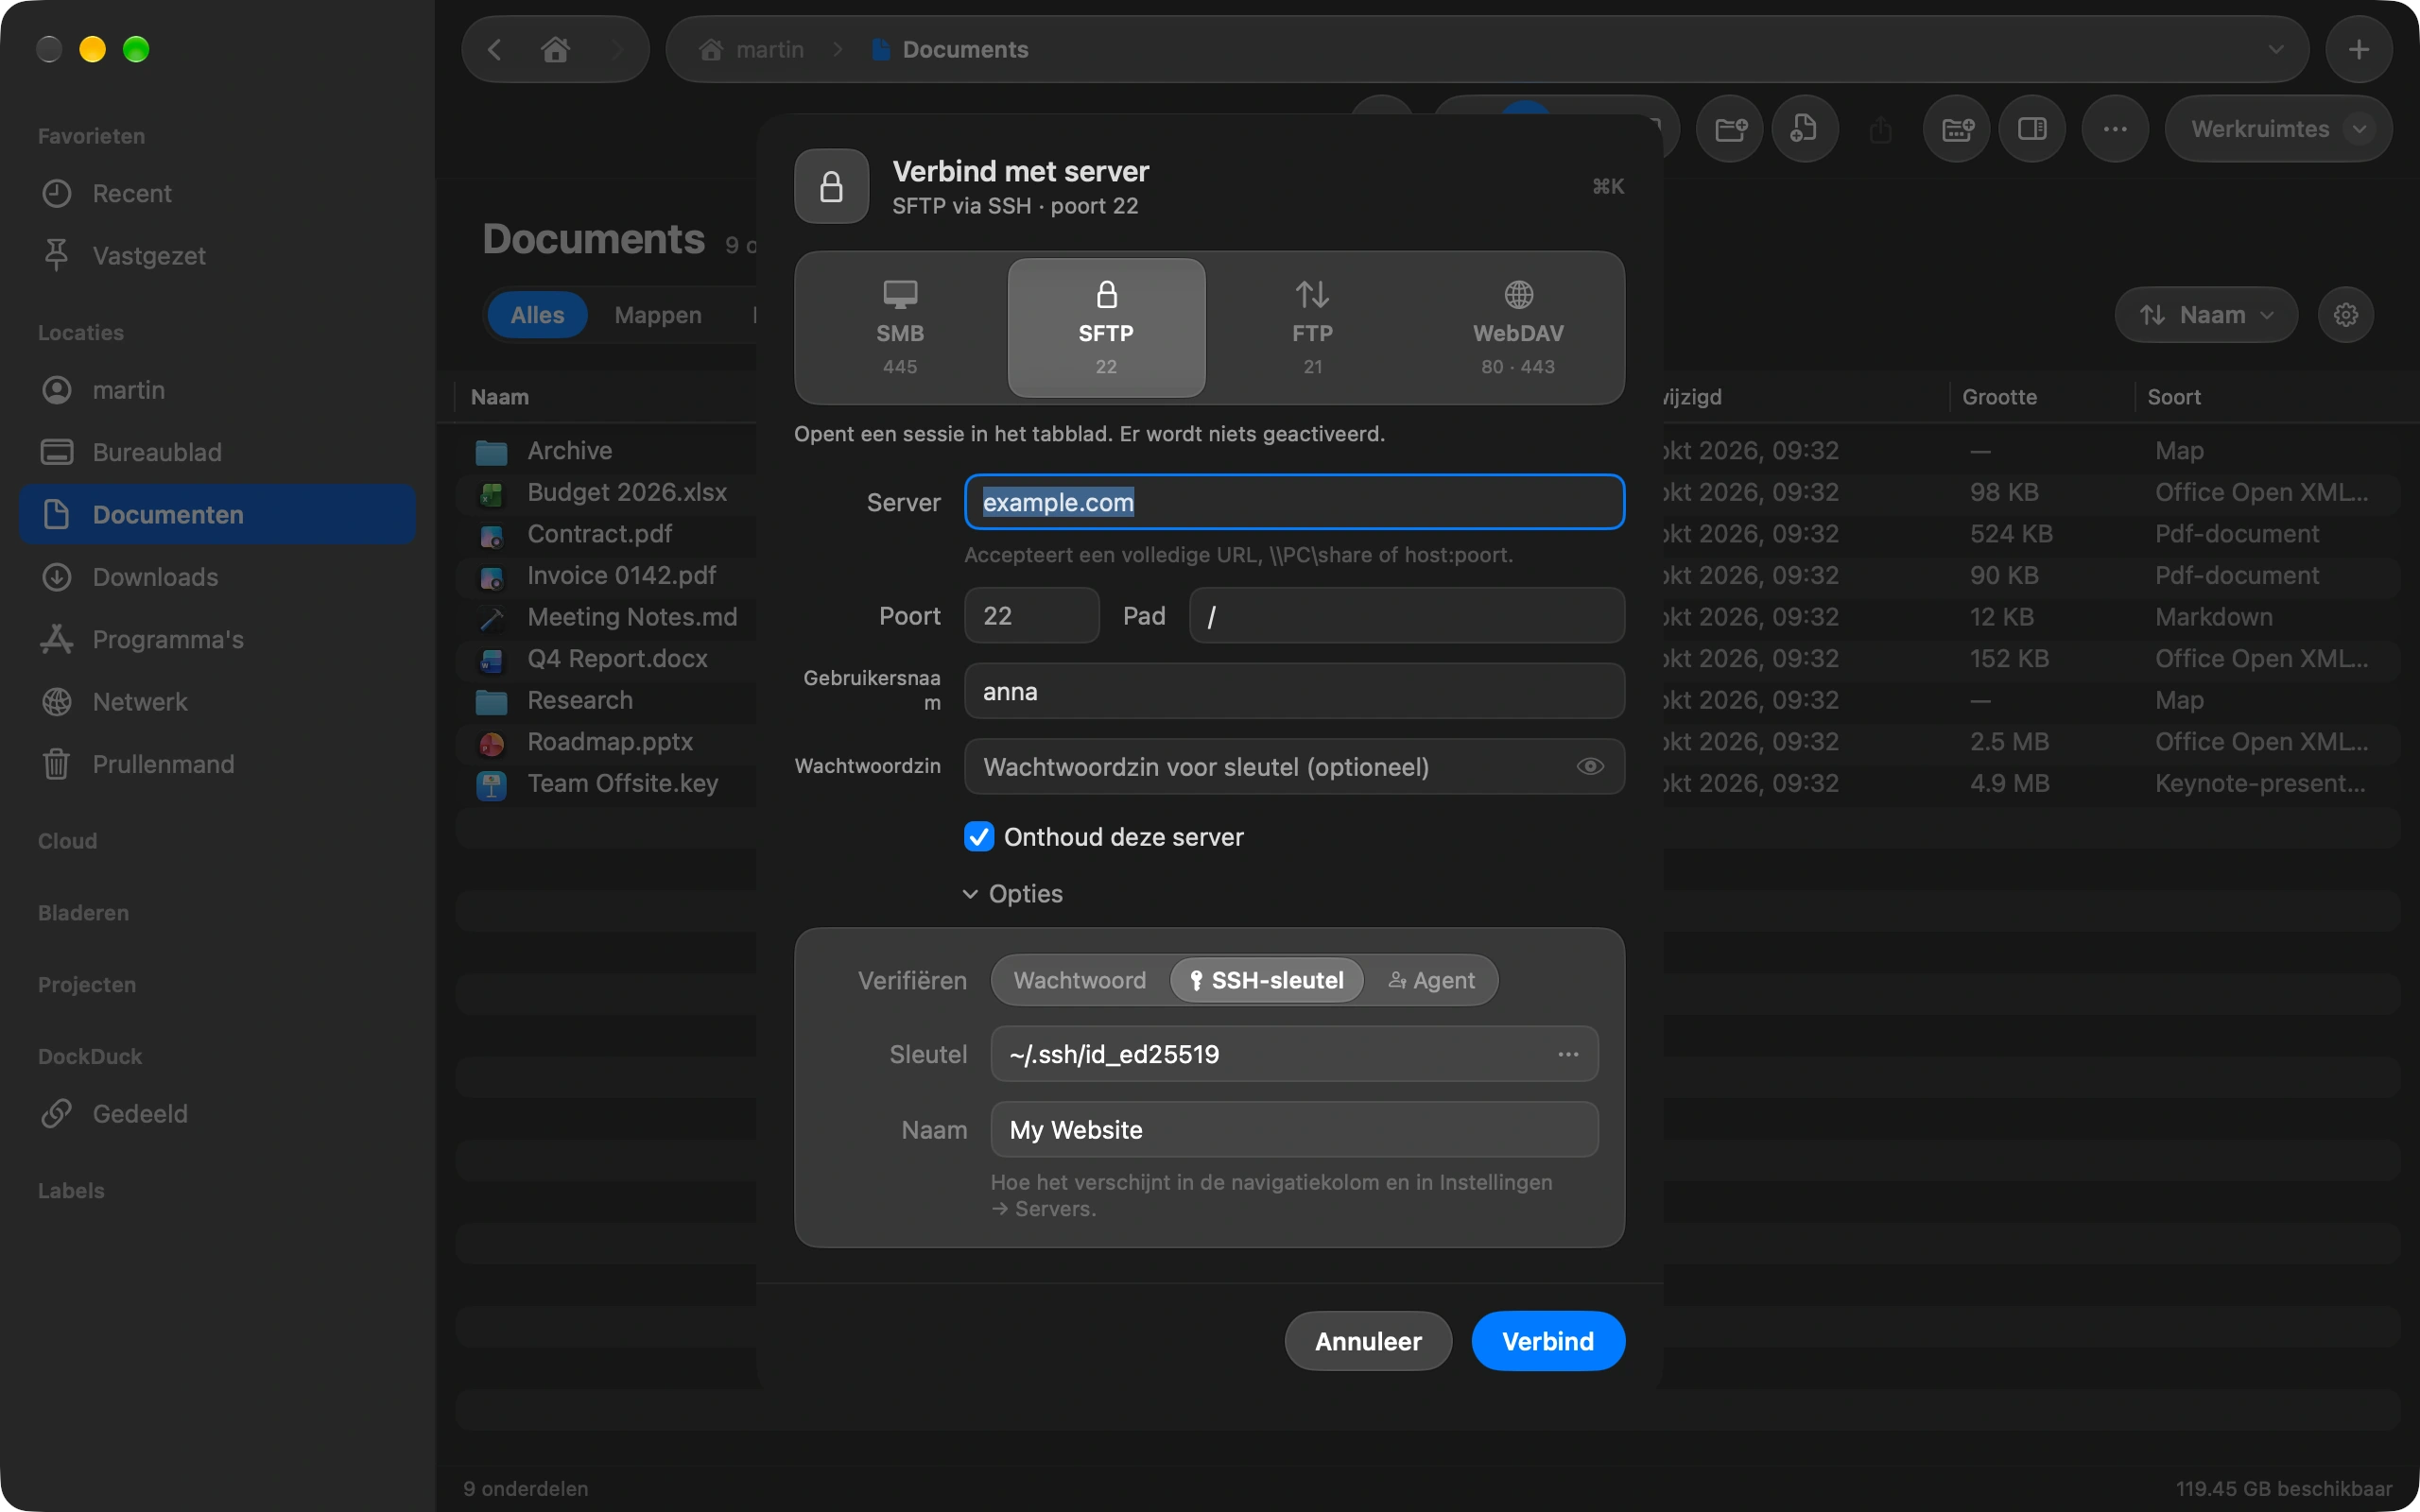
Task: Click the Verbind button
Action: pos(1548,1341)
